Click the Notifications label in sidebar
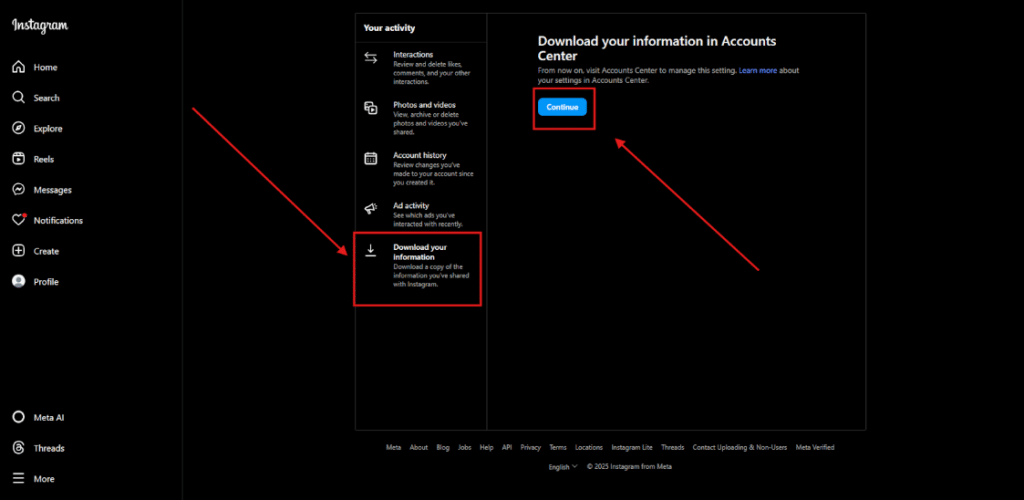1024x500 pixels. [58, 221]
